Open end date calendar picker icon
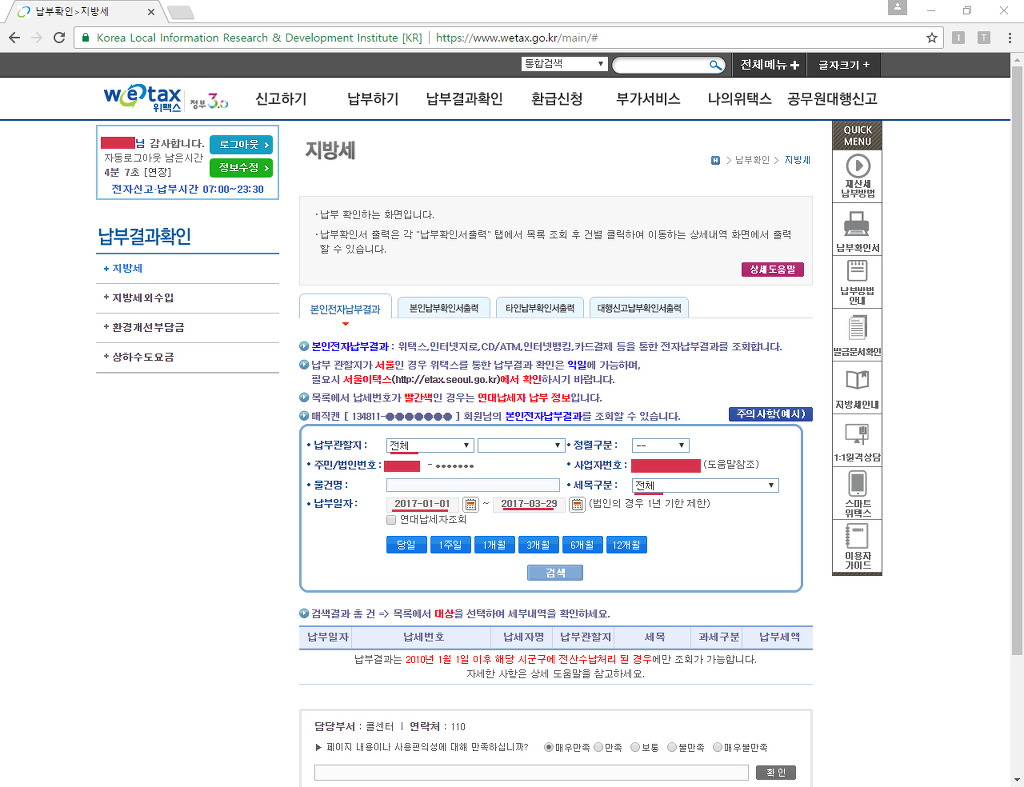 [x=577, y=504]
